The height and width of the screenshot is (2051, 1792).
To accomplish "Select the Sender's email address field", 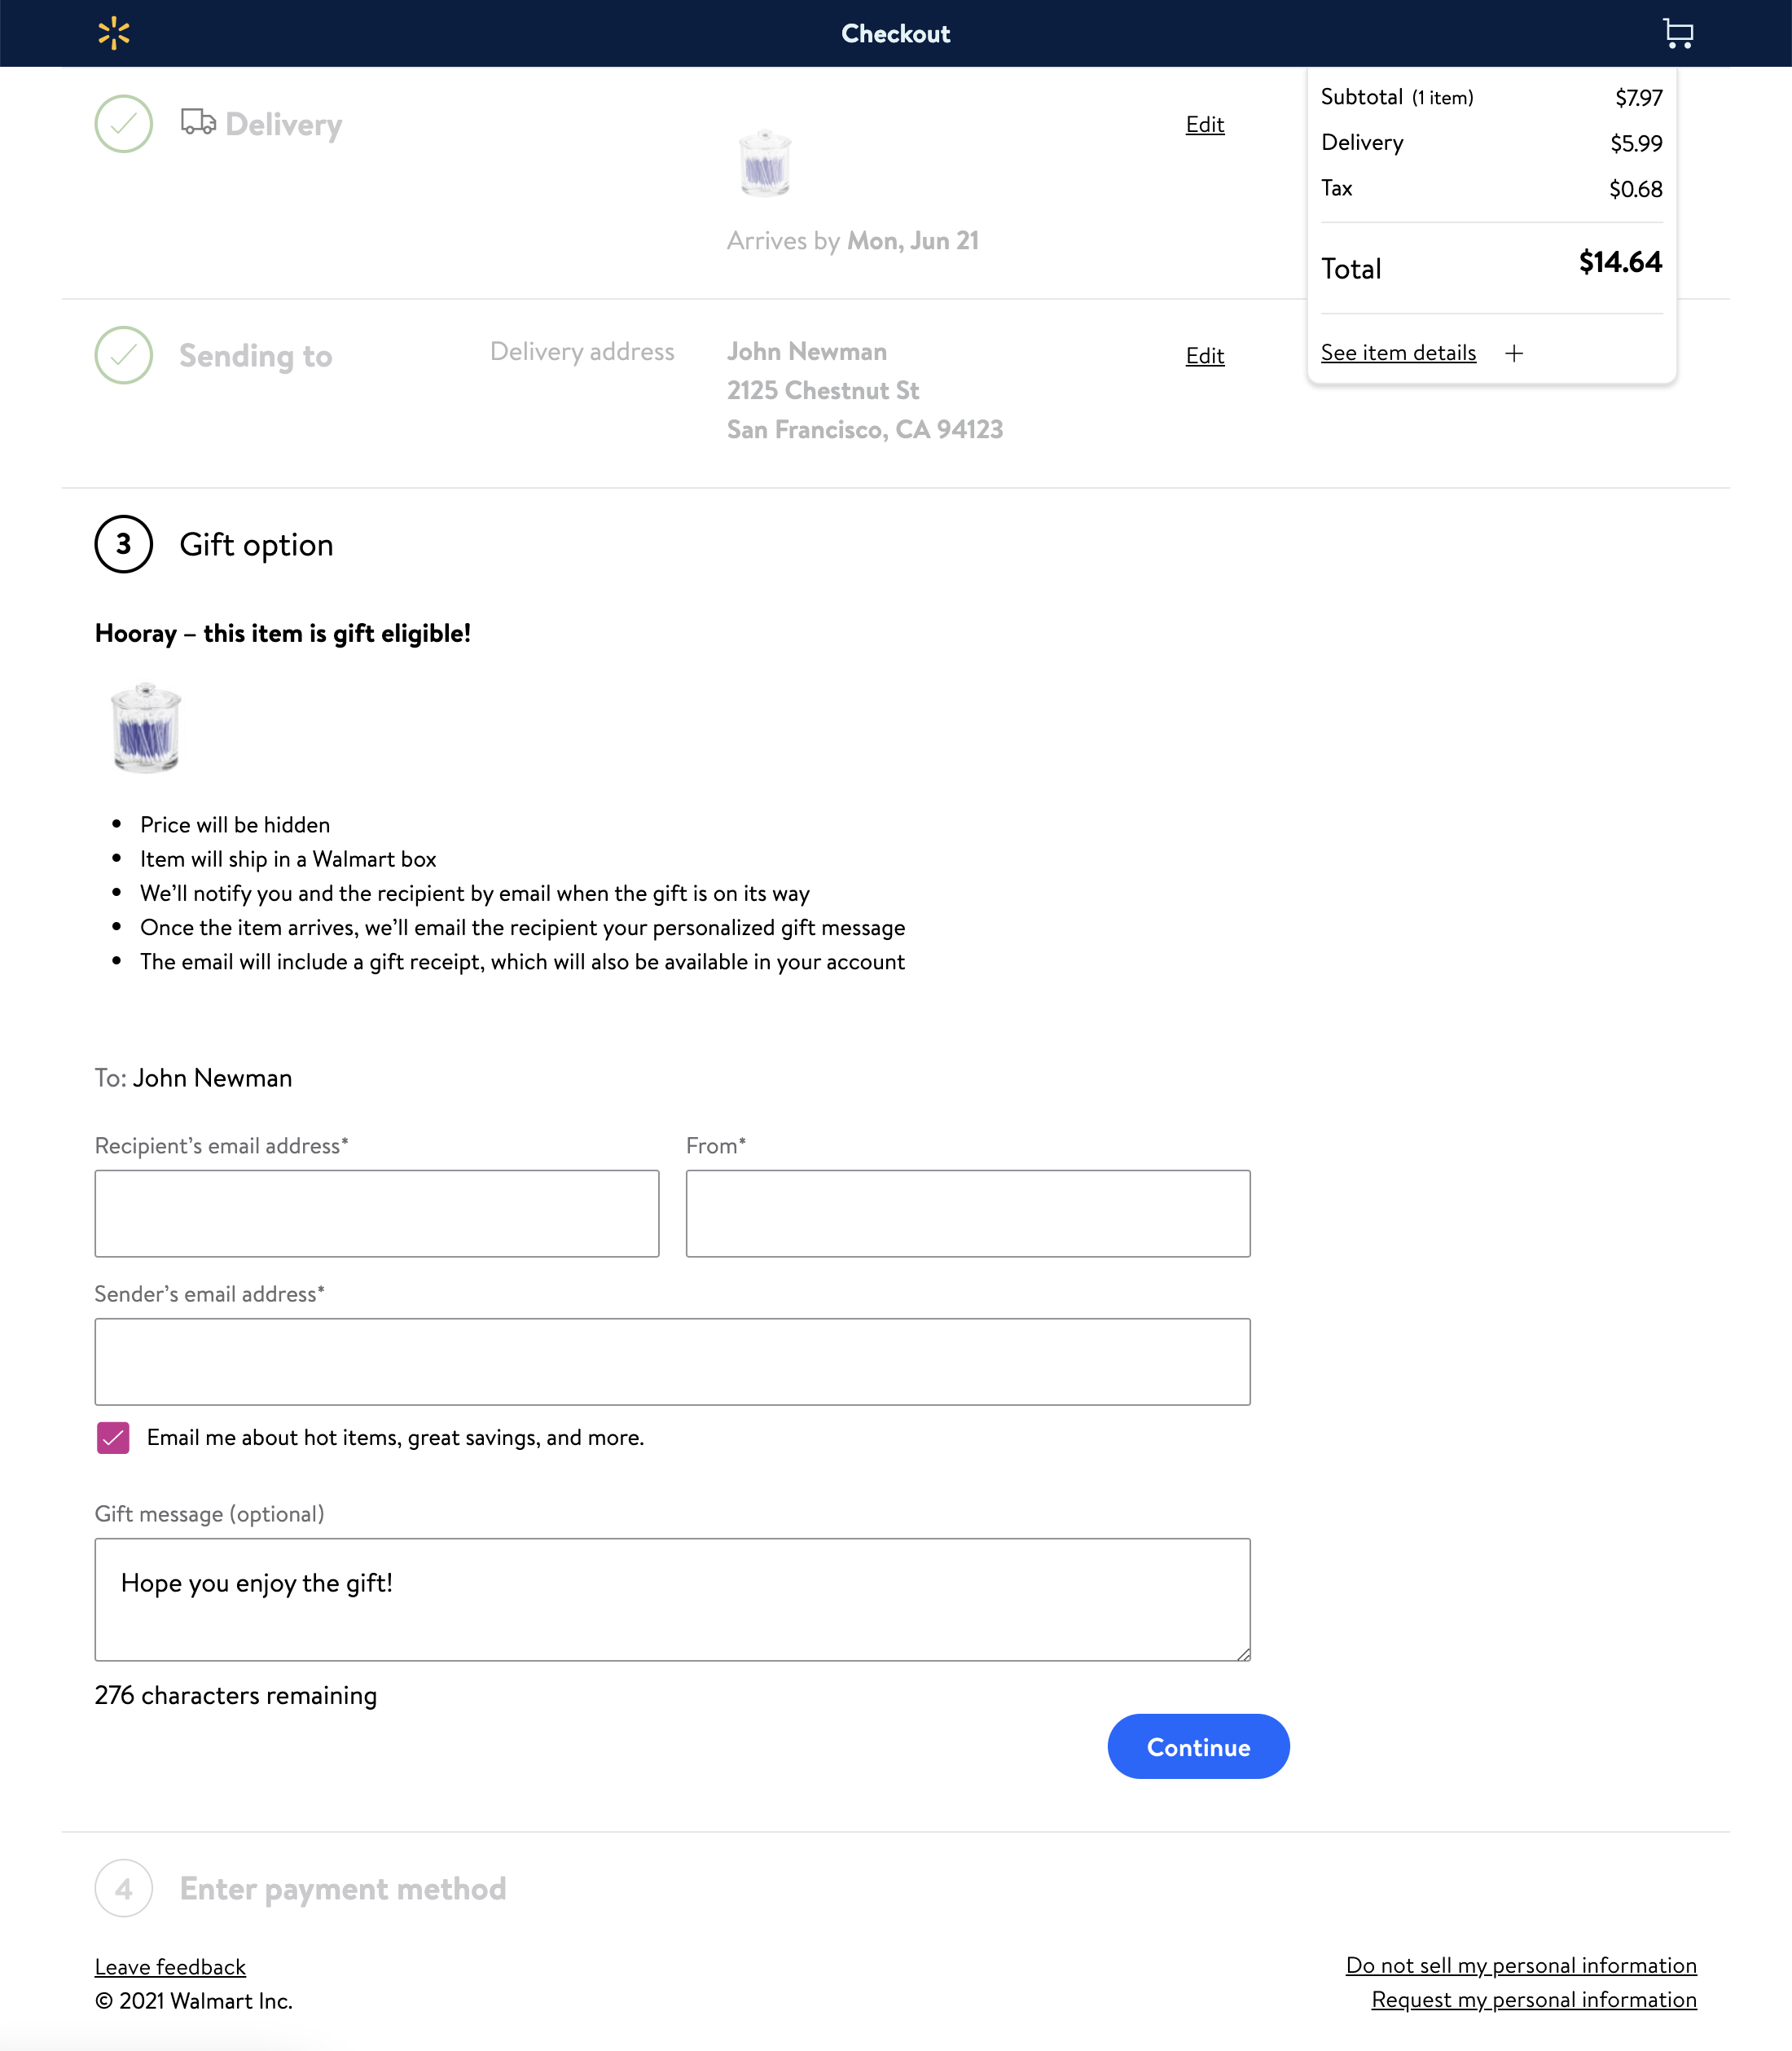I will (672, 1361).
